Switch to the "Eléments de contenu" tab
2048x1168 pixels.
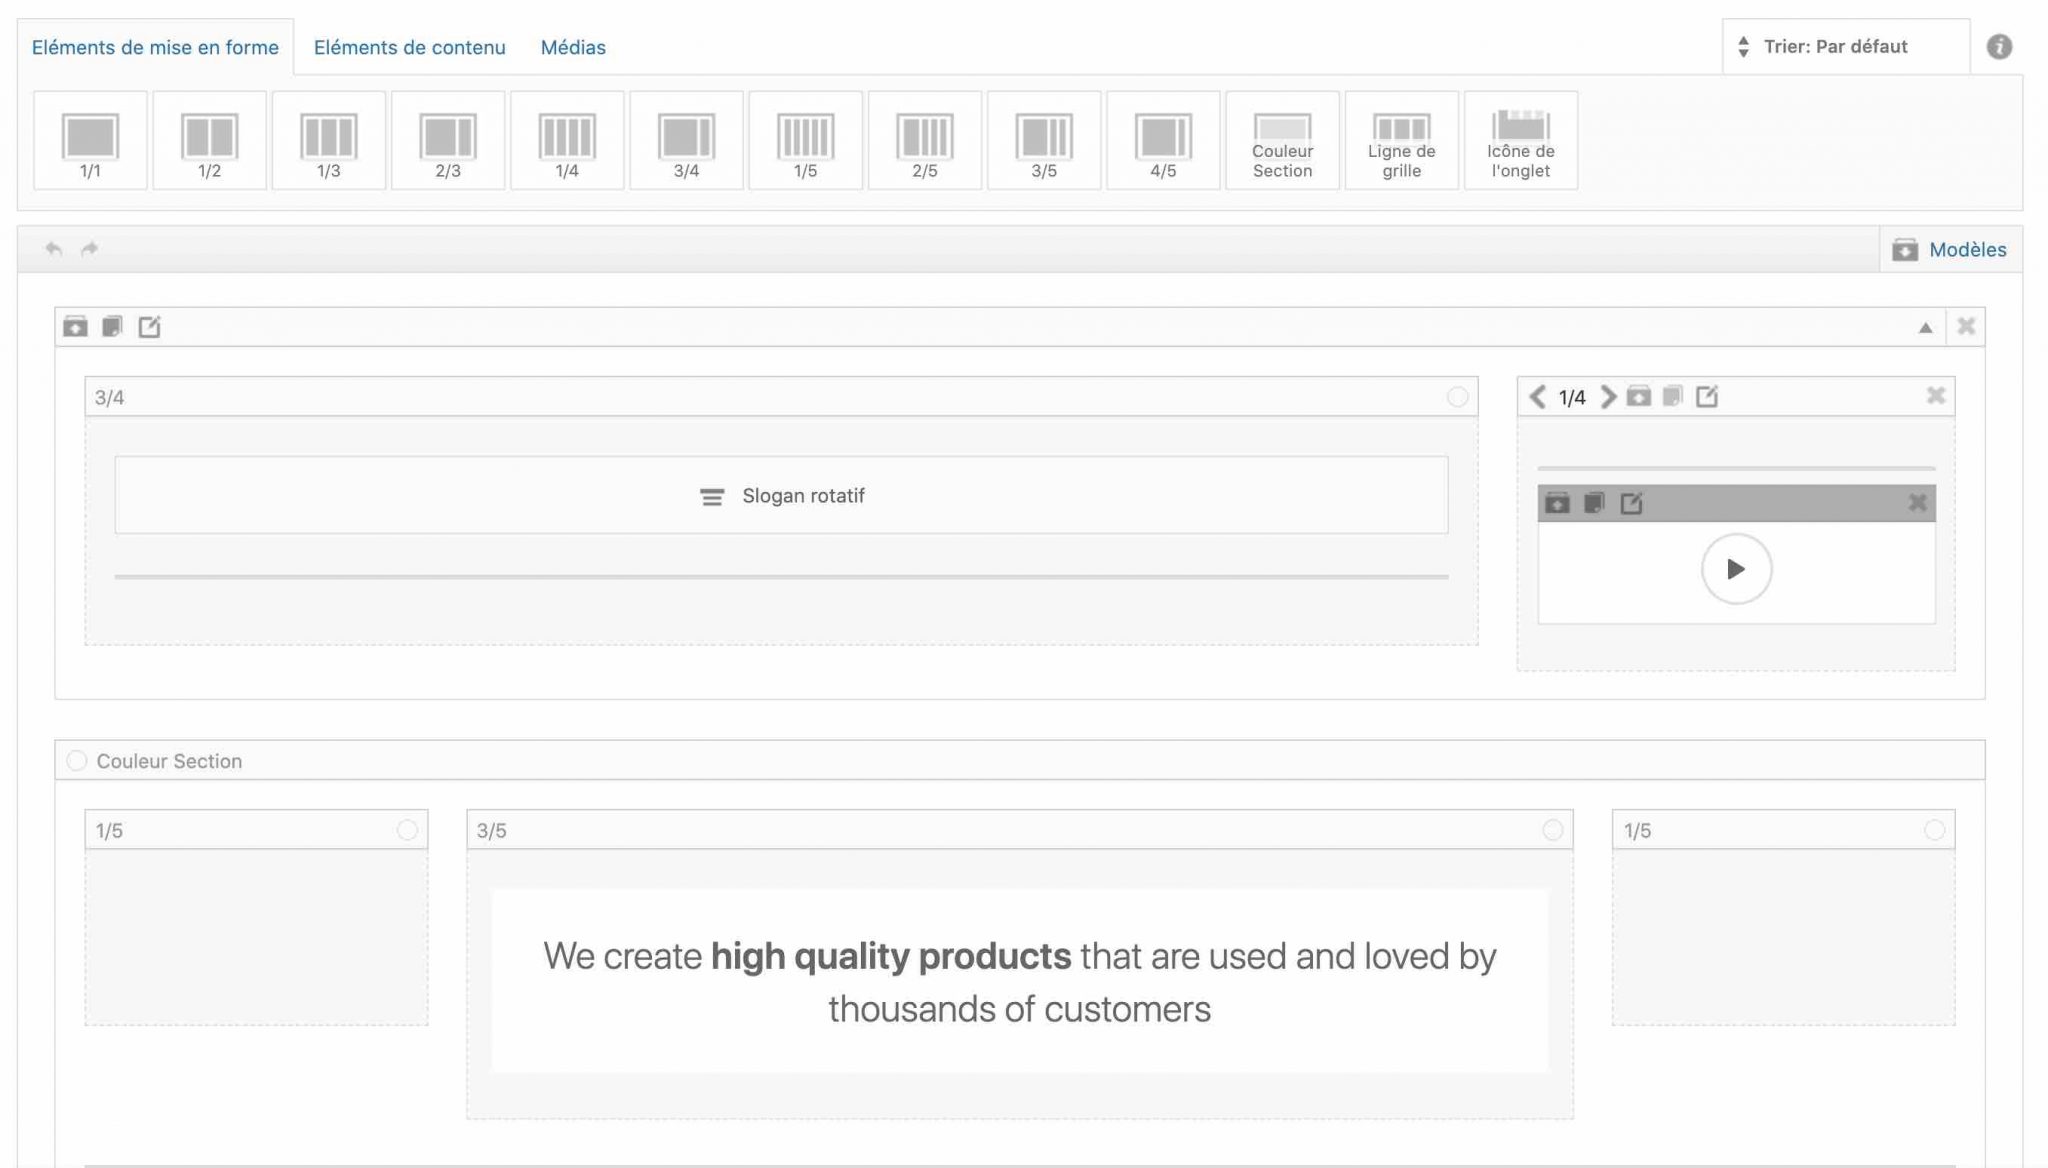pyautogui.click(x=409, y=47)
